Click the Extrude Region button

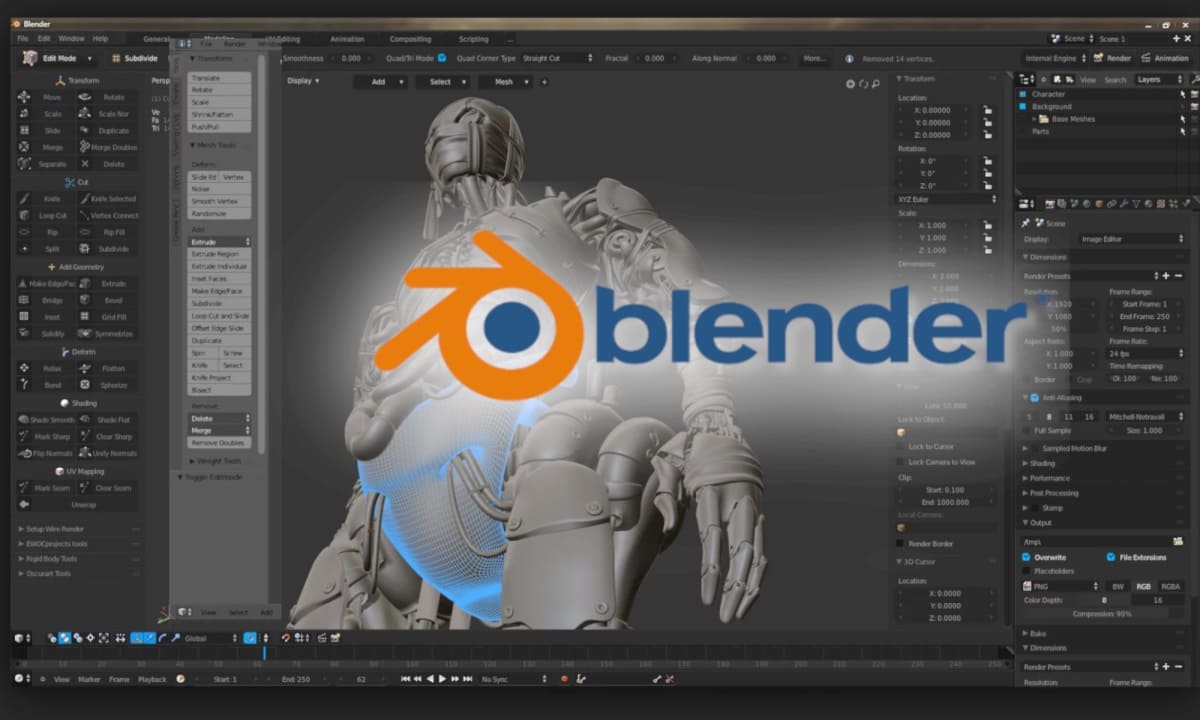point(216,254)
